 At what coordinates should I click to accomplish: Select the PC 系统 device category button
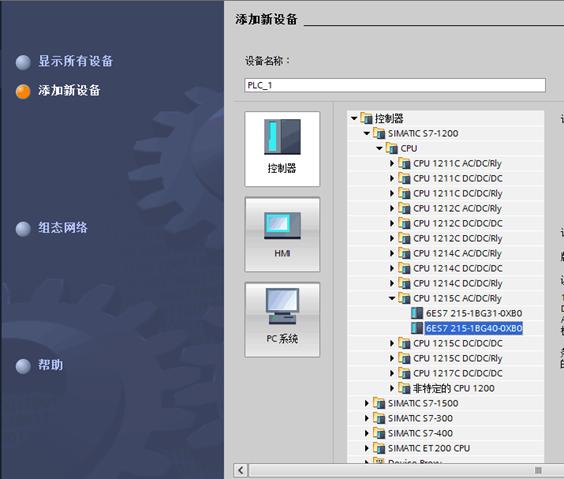(x=282, y=320)
